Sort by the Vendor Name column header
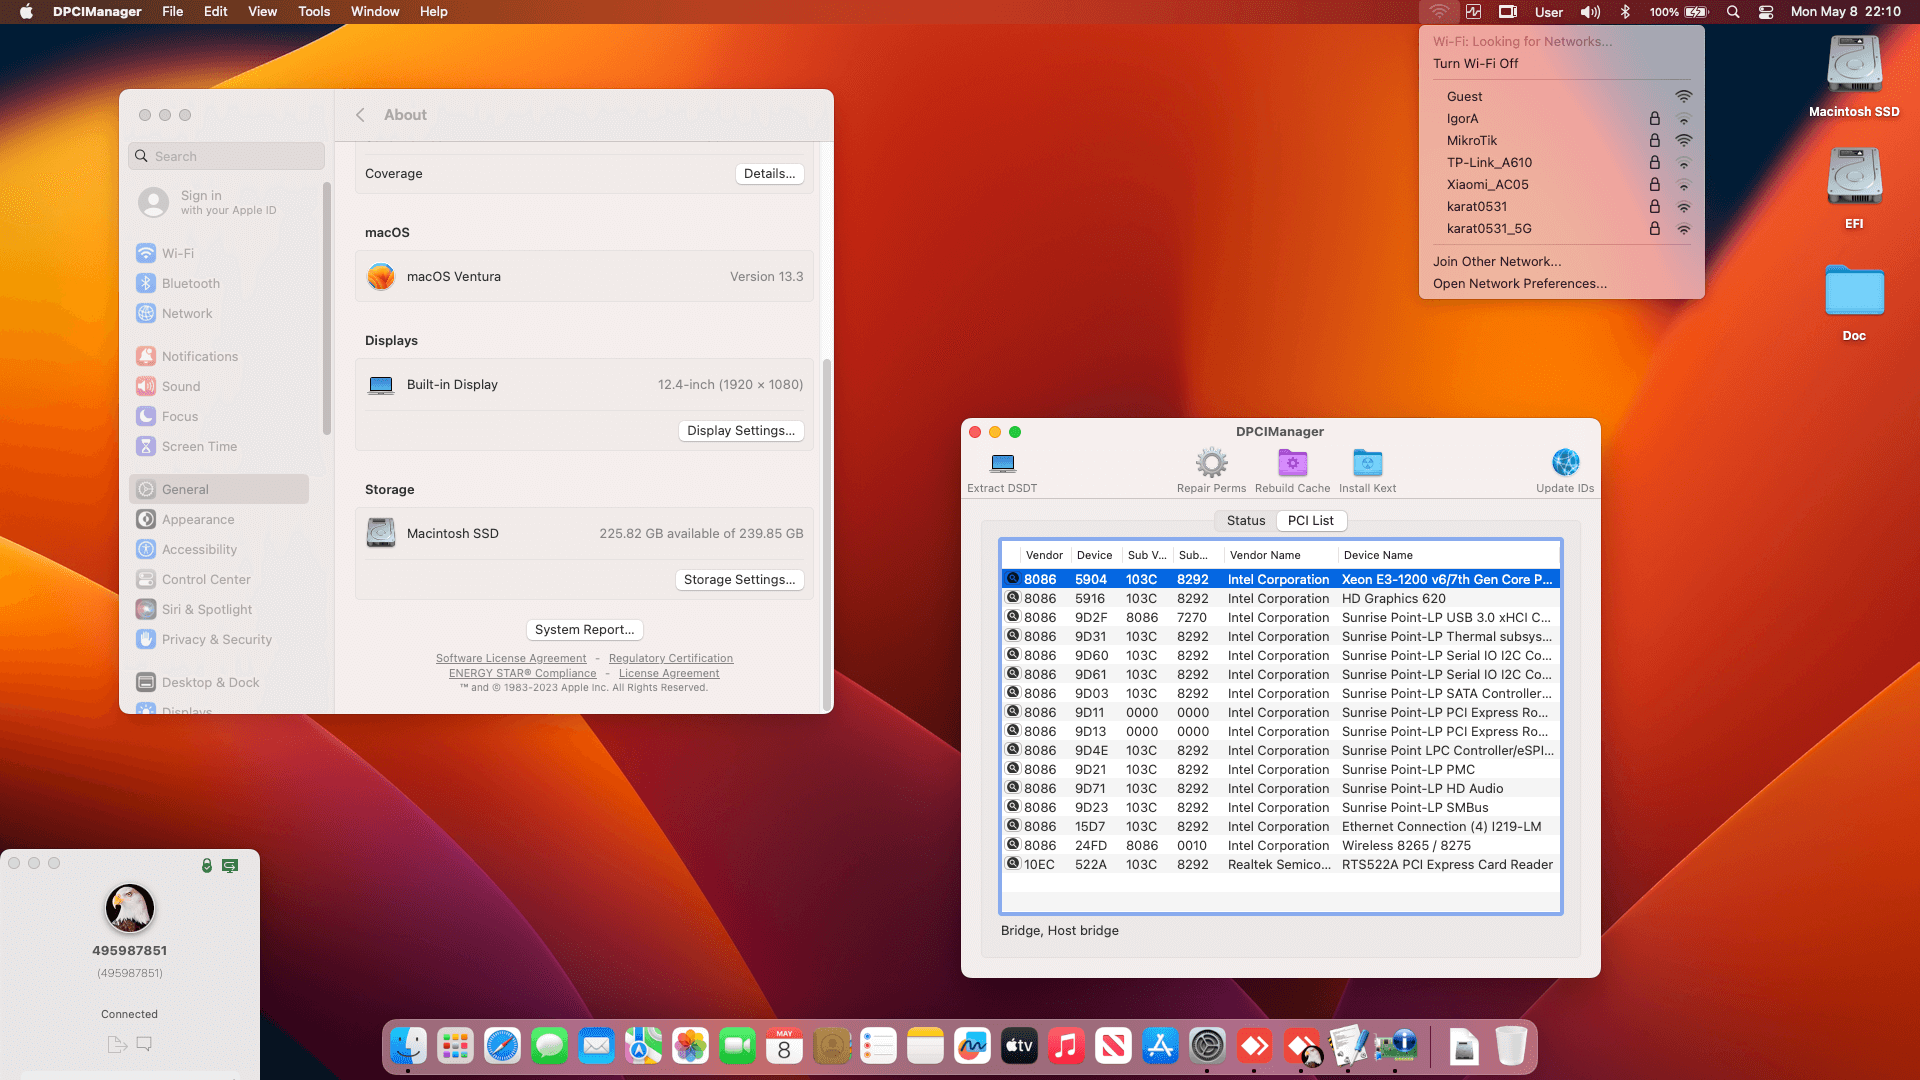The image size is (1920, 1080). pyautogui.click(x=1281, y=556)
